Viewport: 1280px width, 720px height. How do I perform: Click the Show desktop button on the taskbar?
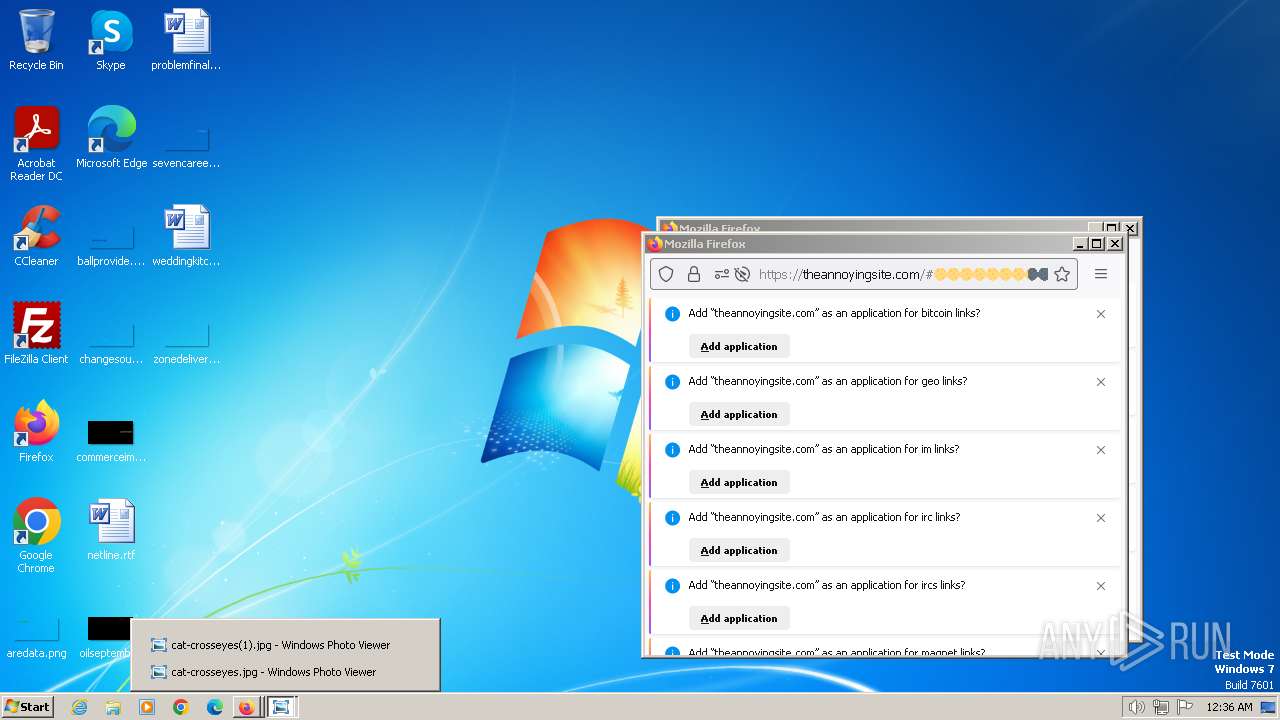pyautogui.click(x=1268, y=707)
